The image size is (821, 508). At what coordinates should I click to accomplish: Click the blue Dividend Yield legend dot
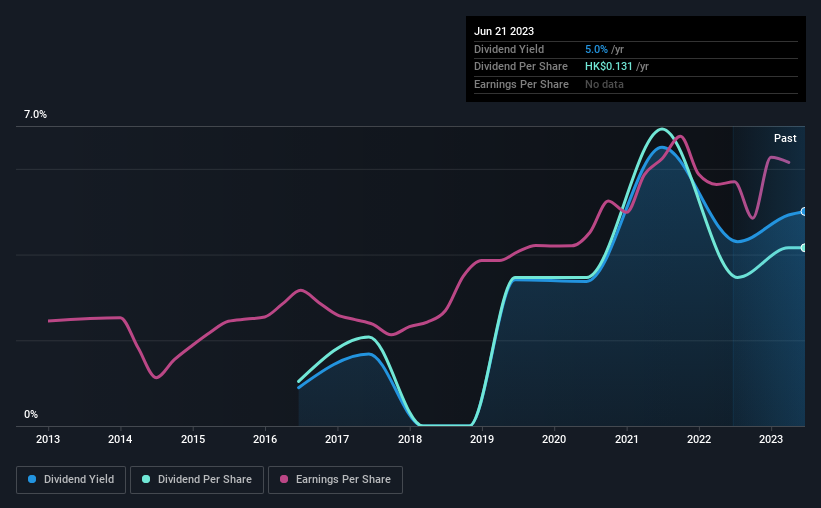[32, 479]
